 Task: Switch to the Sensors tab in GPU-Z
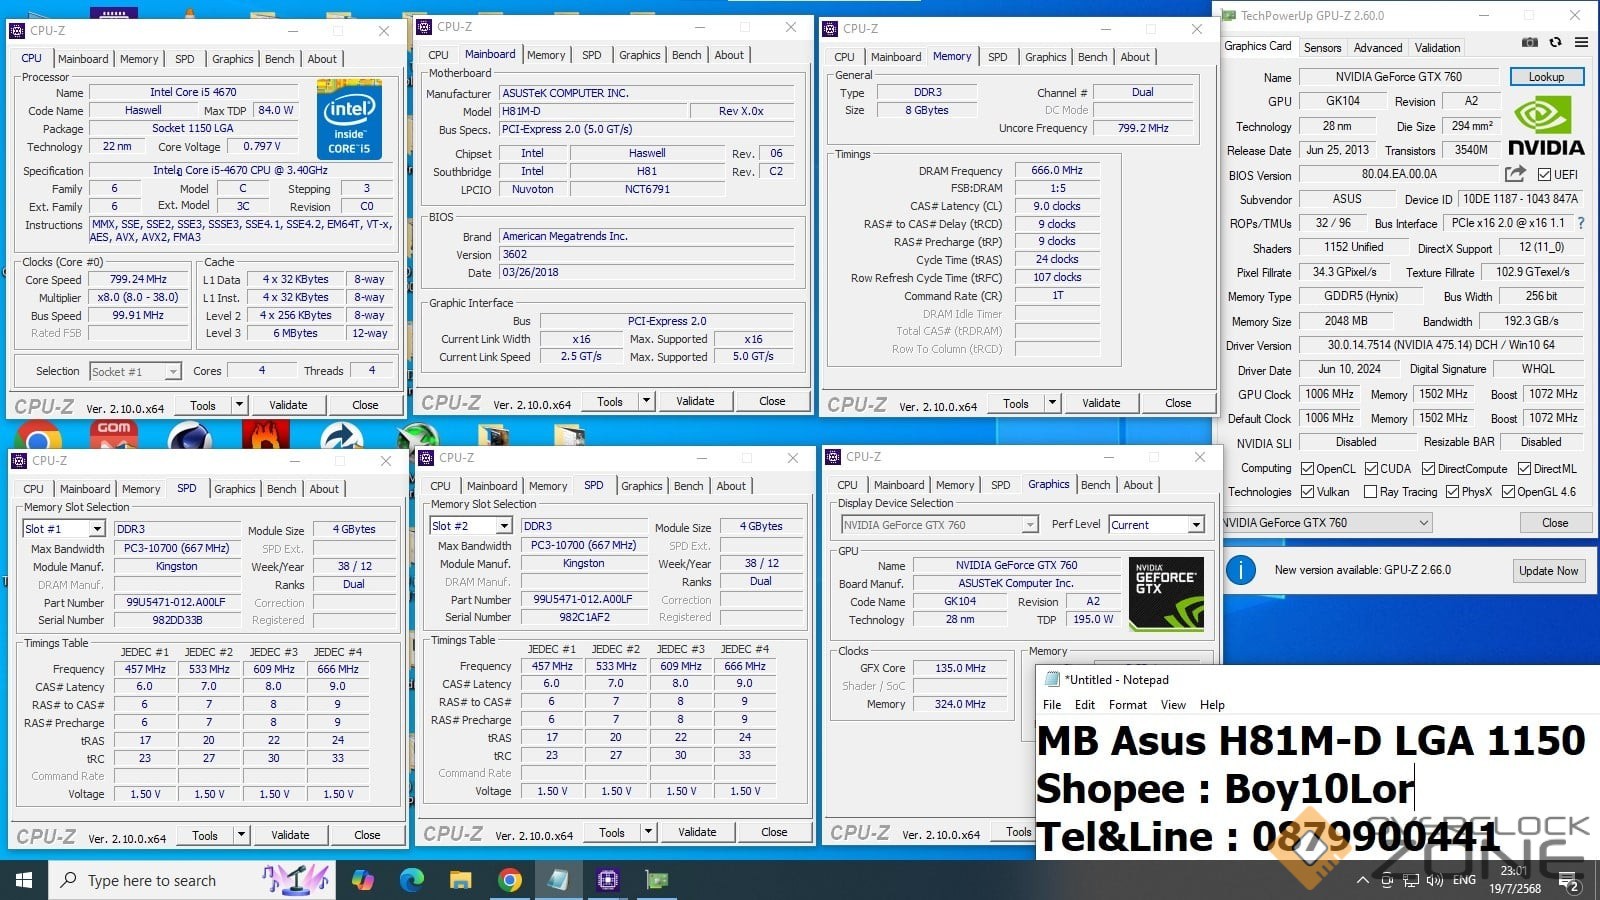(x=1322, y=48)
